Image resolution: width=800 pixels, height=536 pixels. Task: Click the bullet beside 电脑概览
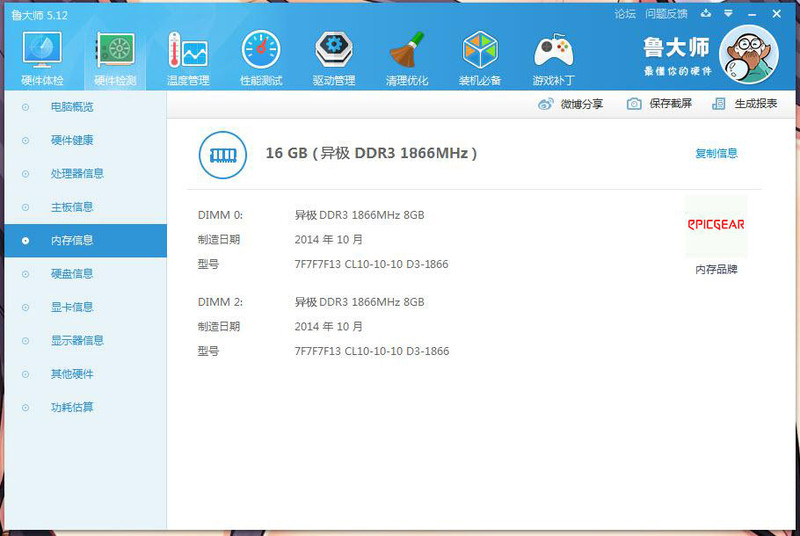pyautogui.click(x=26, y=107)
